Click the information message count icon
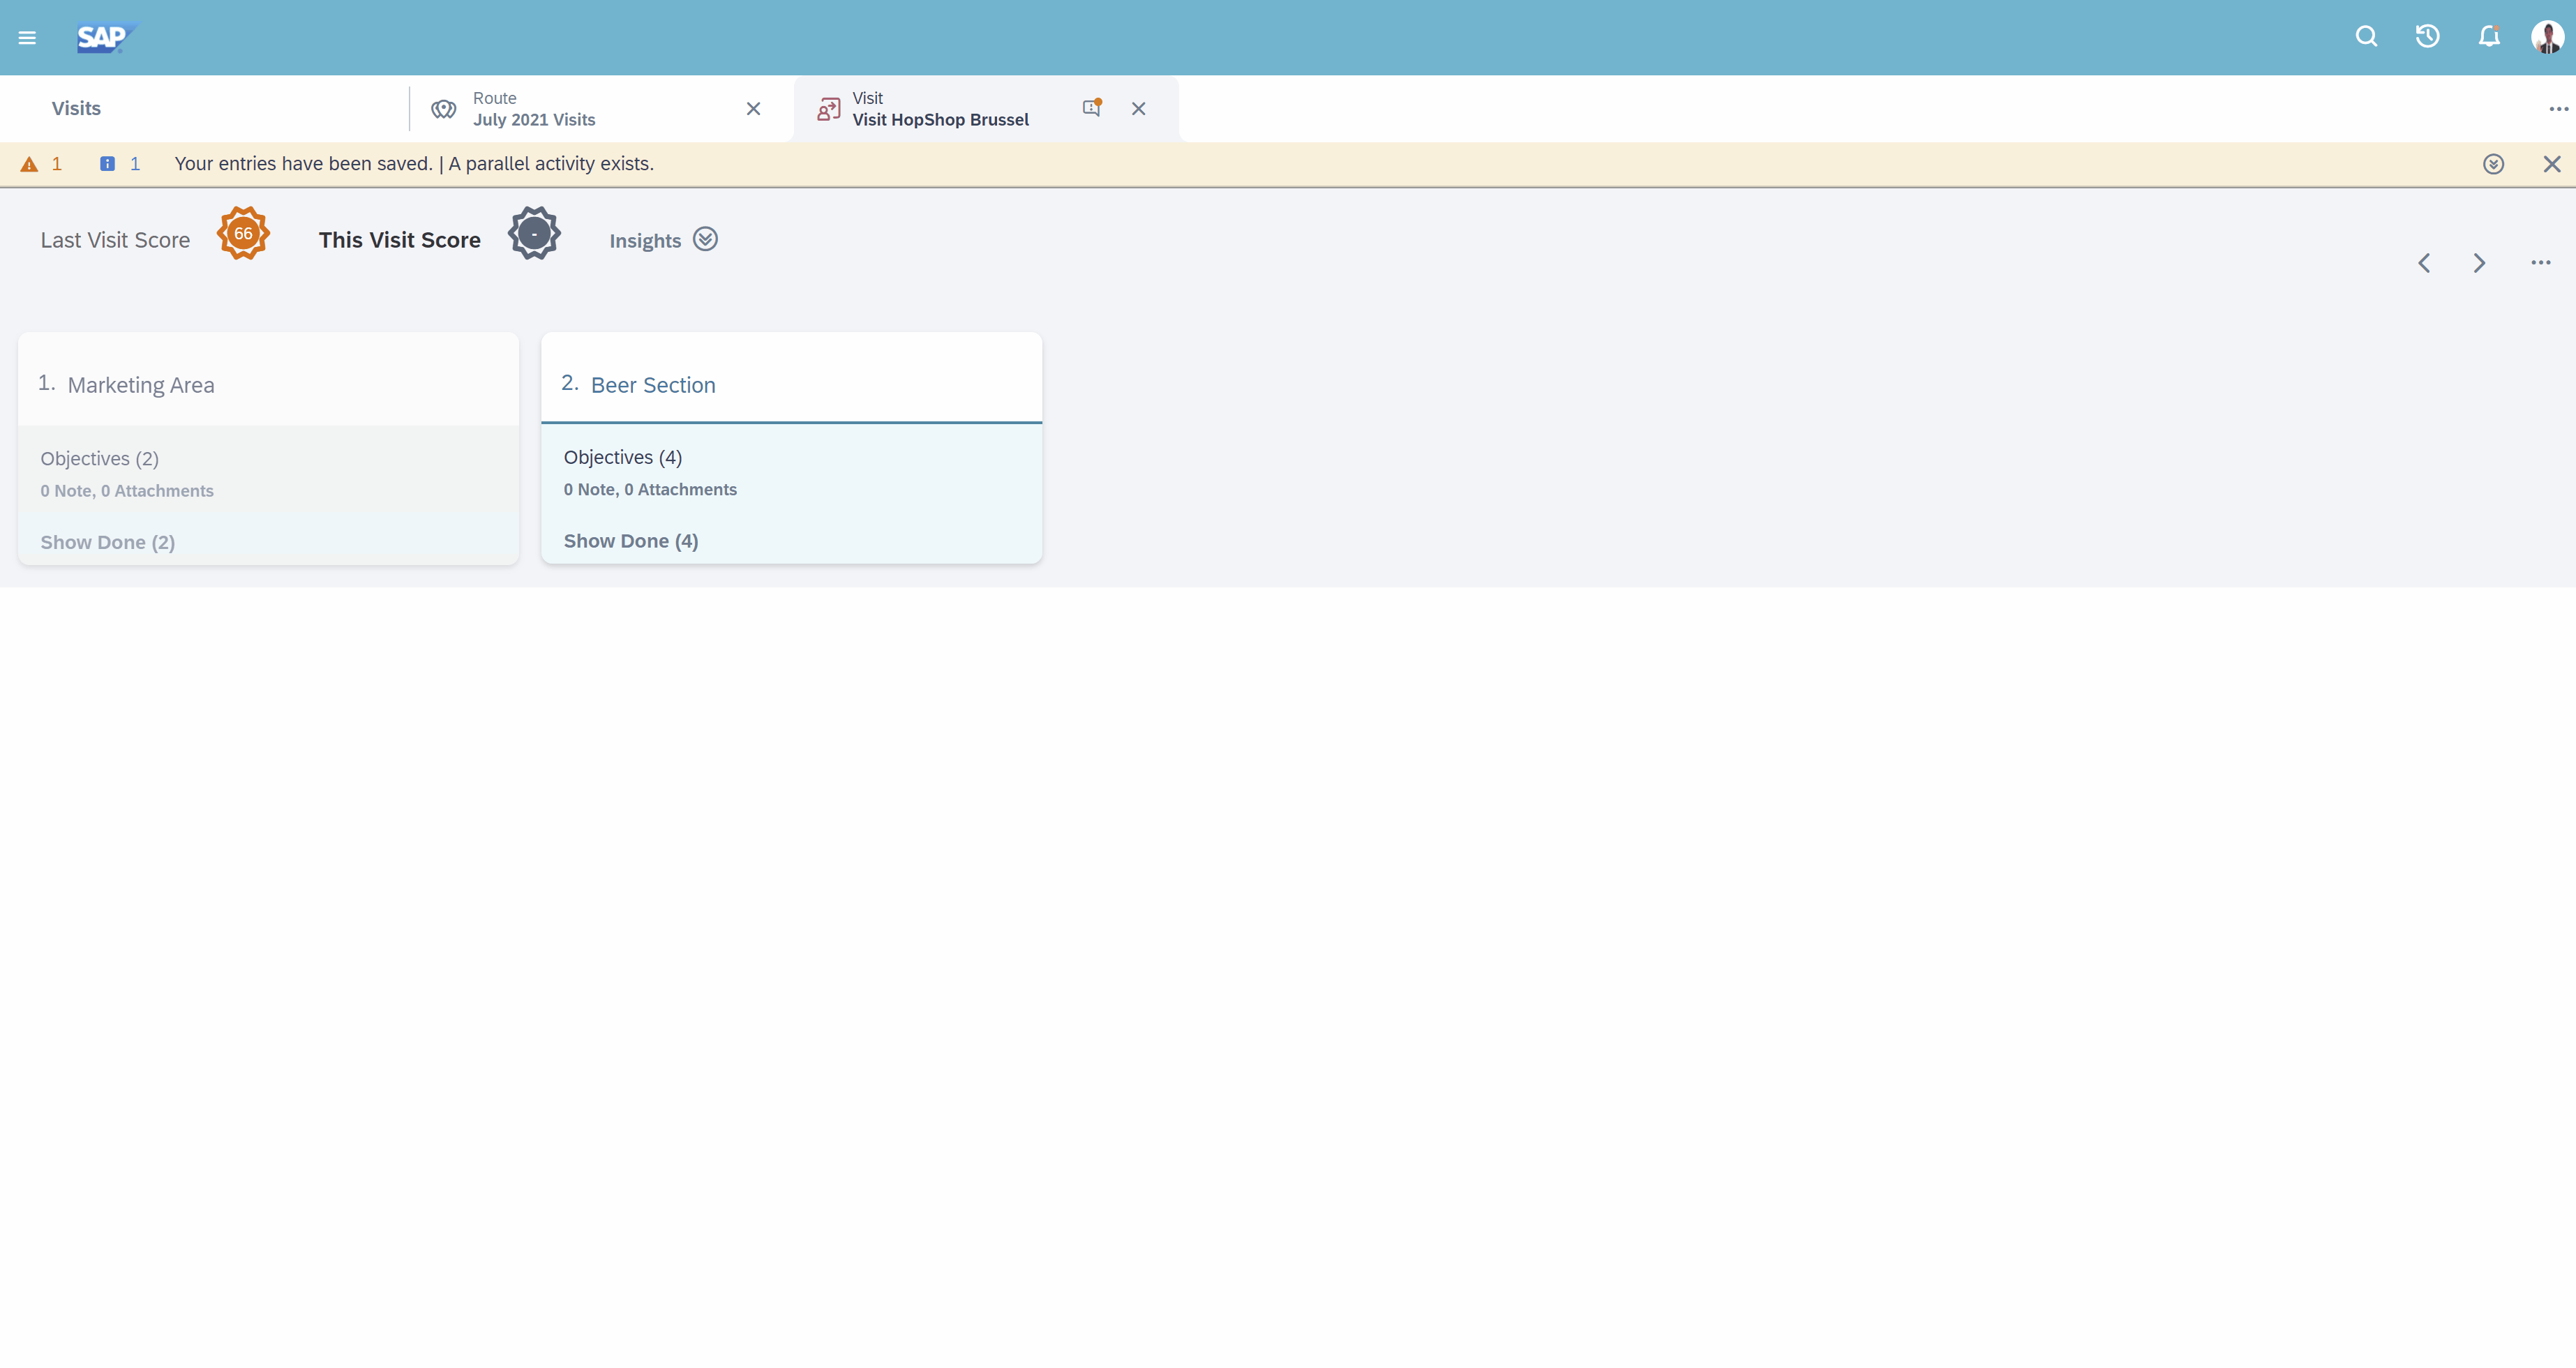 (107, 164)
